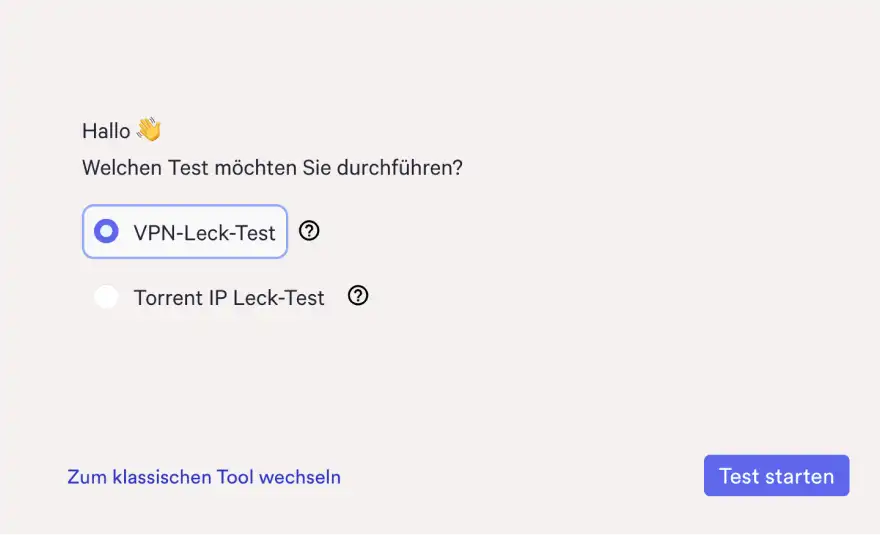Viewport: 880px width, 535px height.
Task: Select the Torrent IP Leck-Test radio button
Action: (106, 297)
